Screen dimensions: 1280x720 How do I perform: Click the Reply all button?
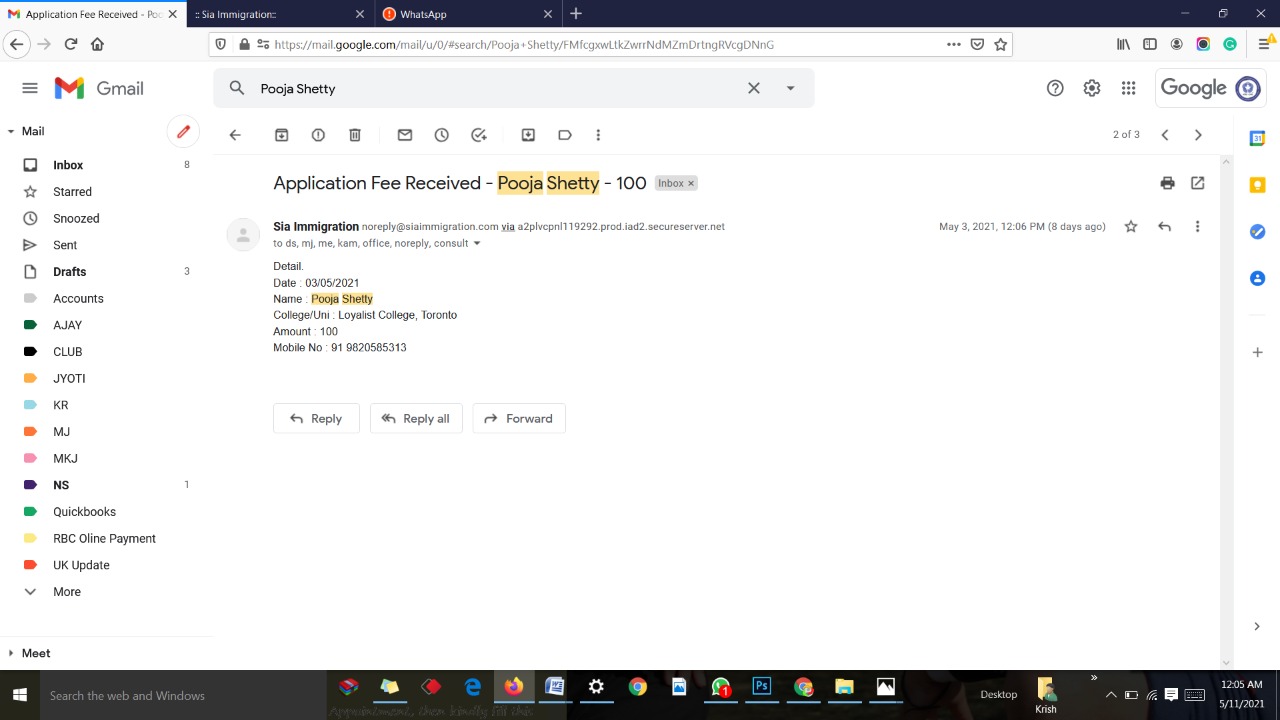[x=416, y=418]
